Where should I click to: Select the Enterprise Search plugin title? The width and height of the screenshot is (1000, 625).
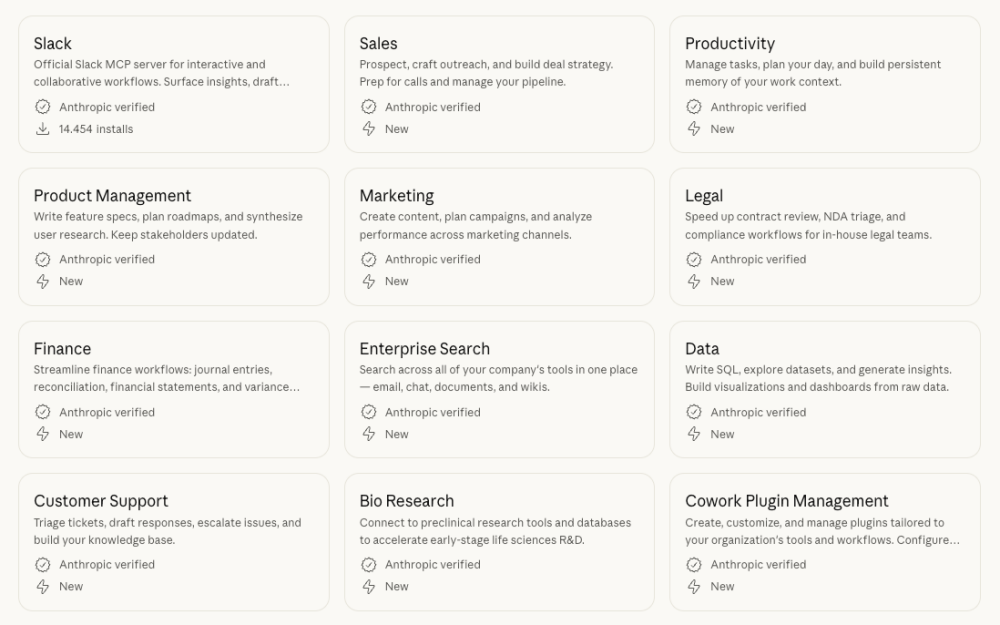[x=424, y=349]
